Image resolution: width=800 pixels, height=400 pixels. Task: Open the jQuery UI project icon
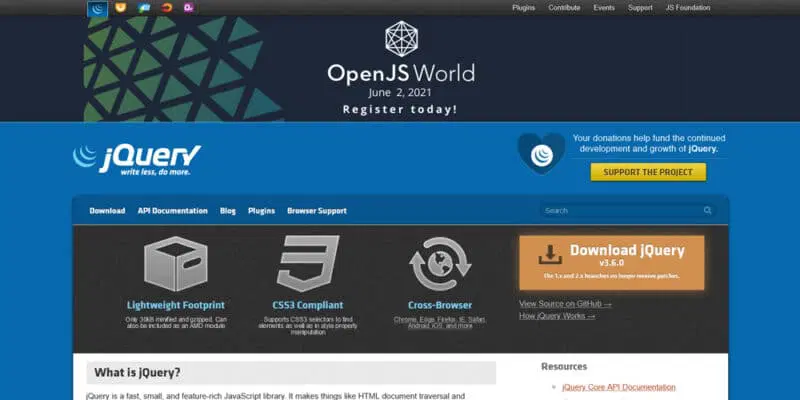120,8
